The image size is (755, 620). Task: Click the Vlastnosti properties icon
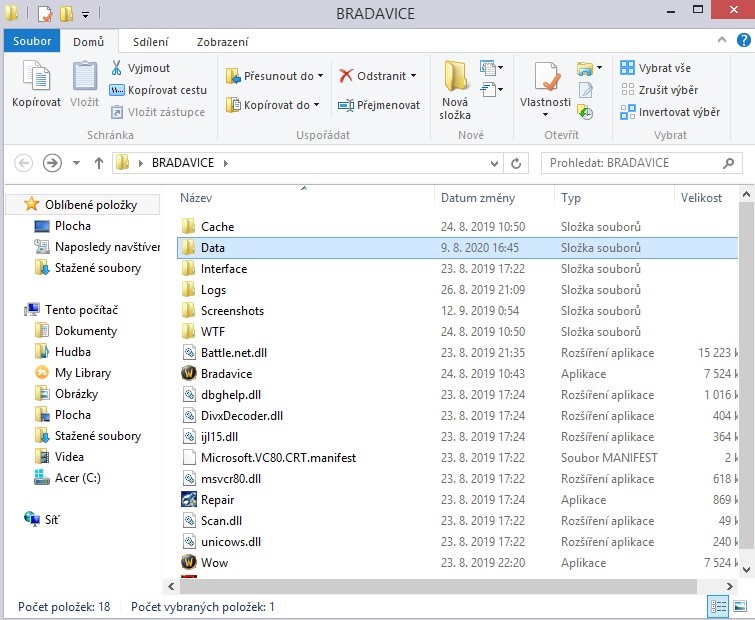pos(546,77)
